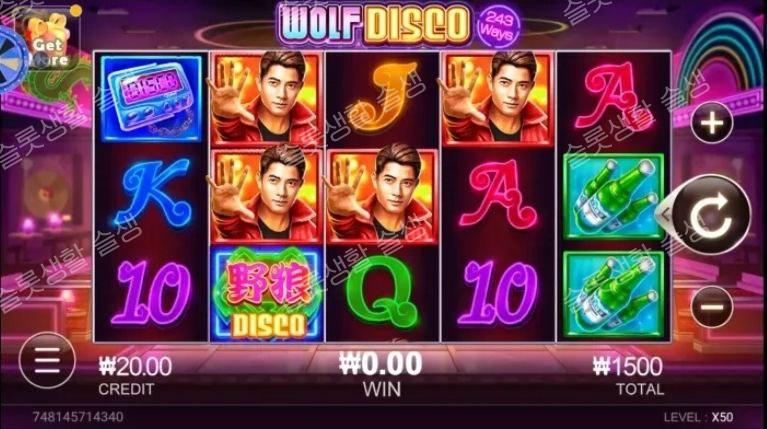Screen dimensions: 767x429
Task: Click bottom green bottles symbol
Action: pos(613,294)
